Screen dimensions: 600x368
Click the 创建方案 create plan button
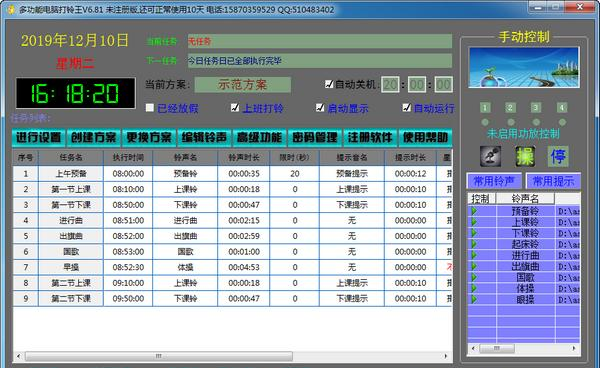click(94, 137)
